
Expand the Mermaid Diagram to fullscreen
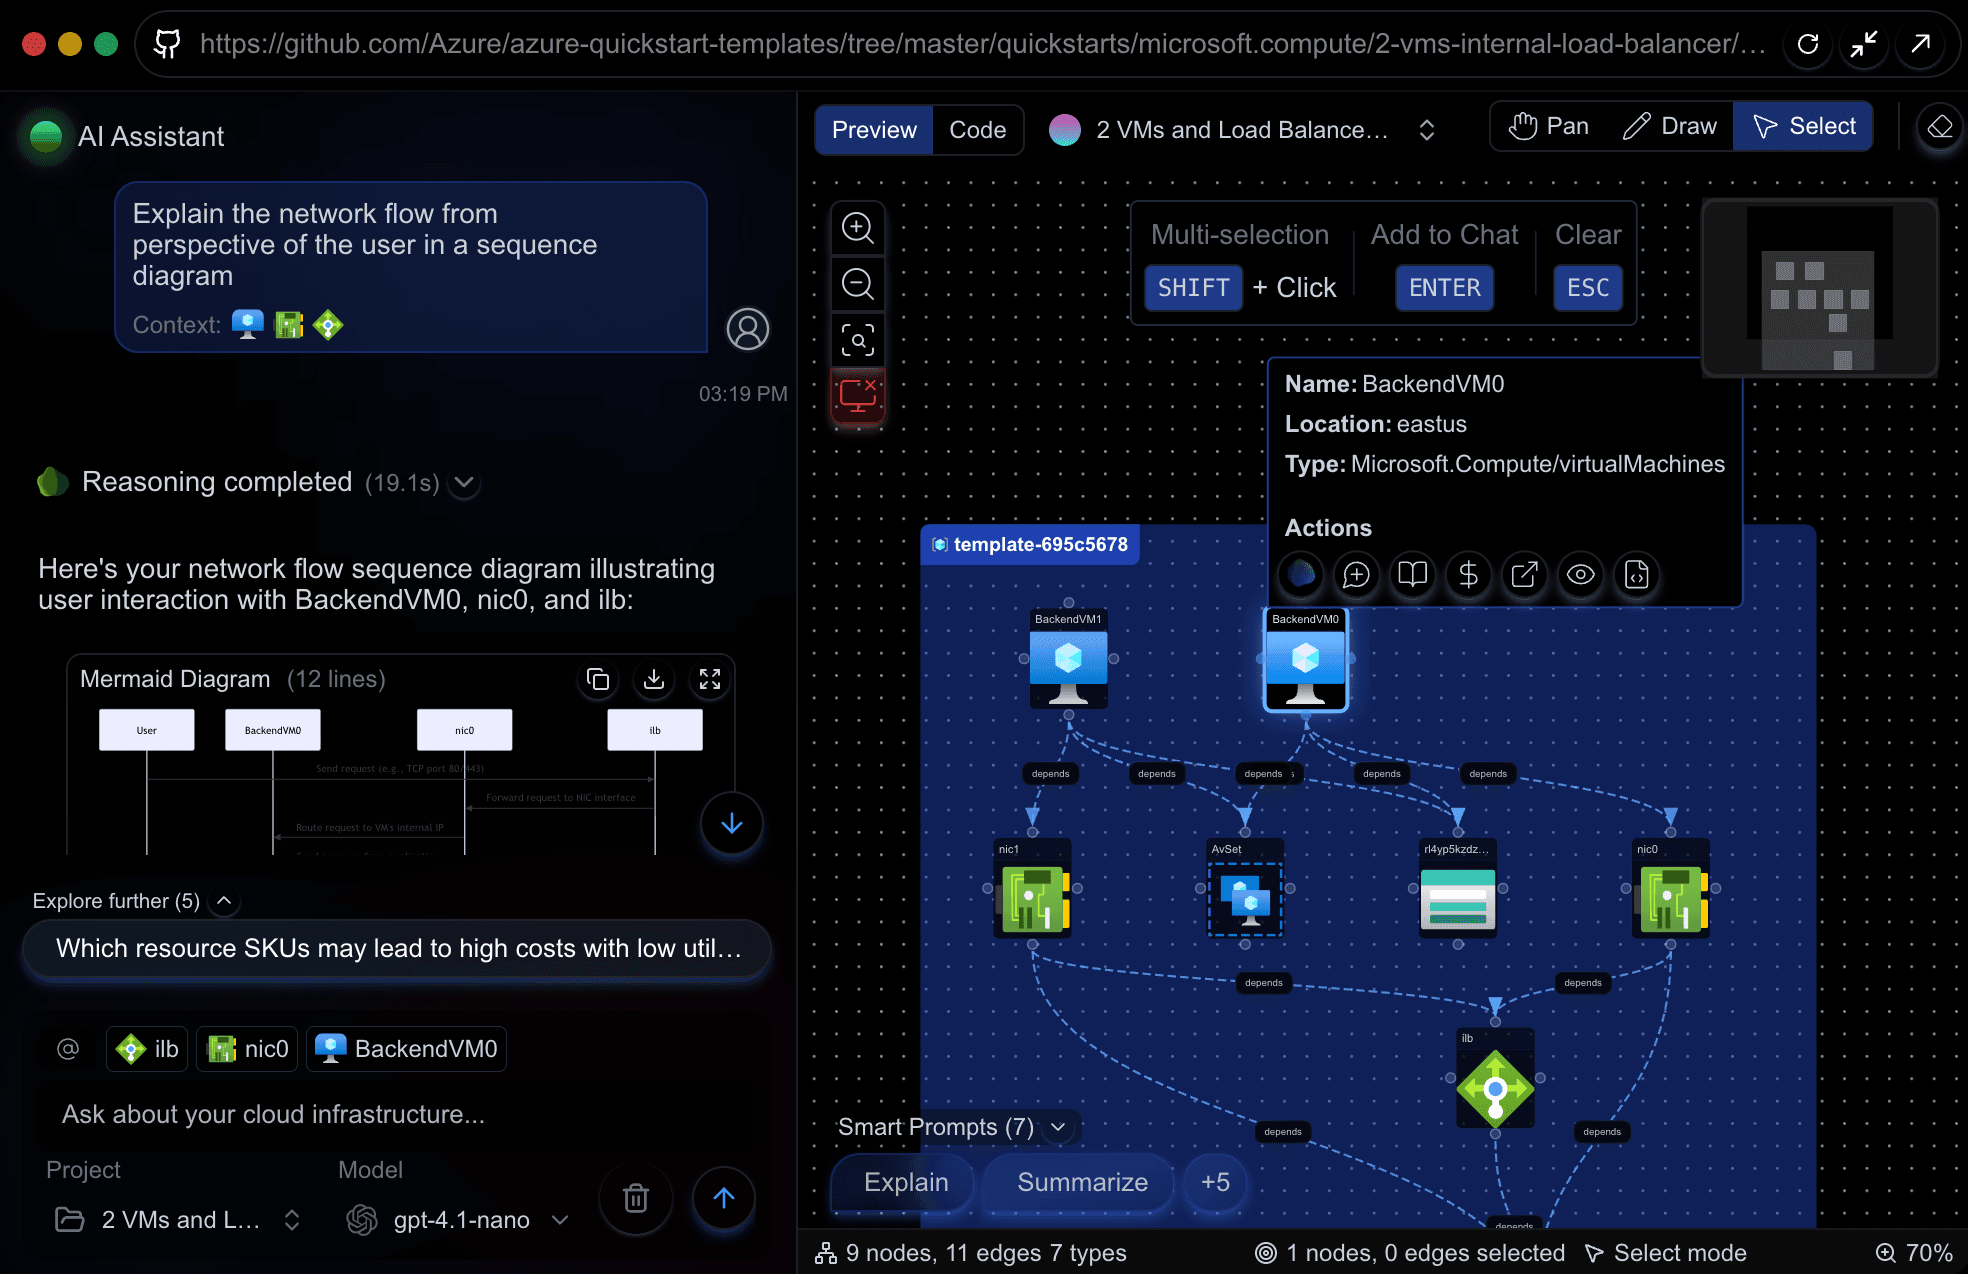[710, 680]
